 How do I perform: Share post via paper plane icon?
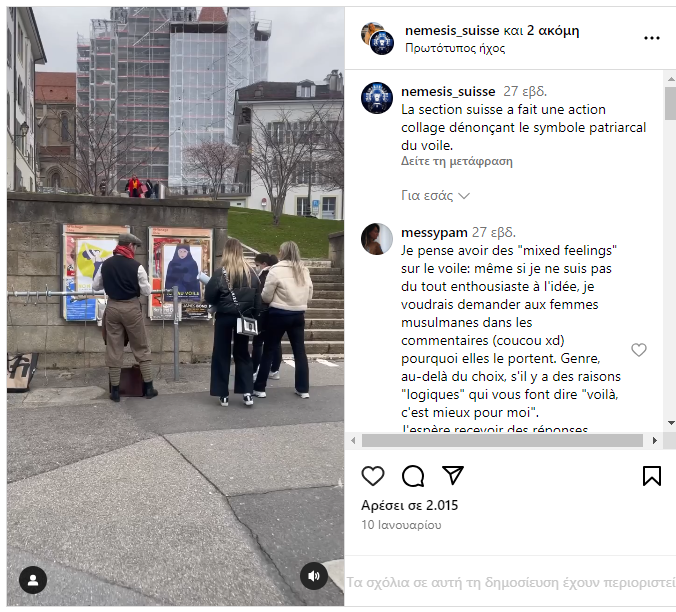(x=453, y=475)
